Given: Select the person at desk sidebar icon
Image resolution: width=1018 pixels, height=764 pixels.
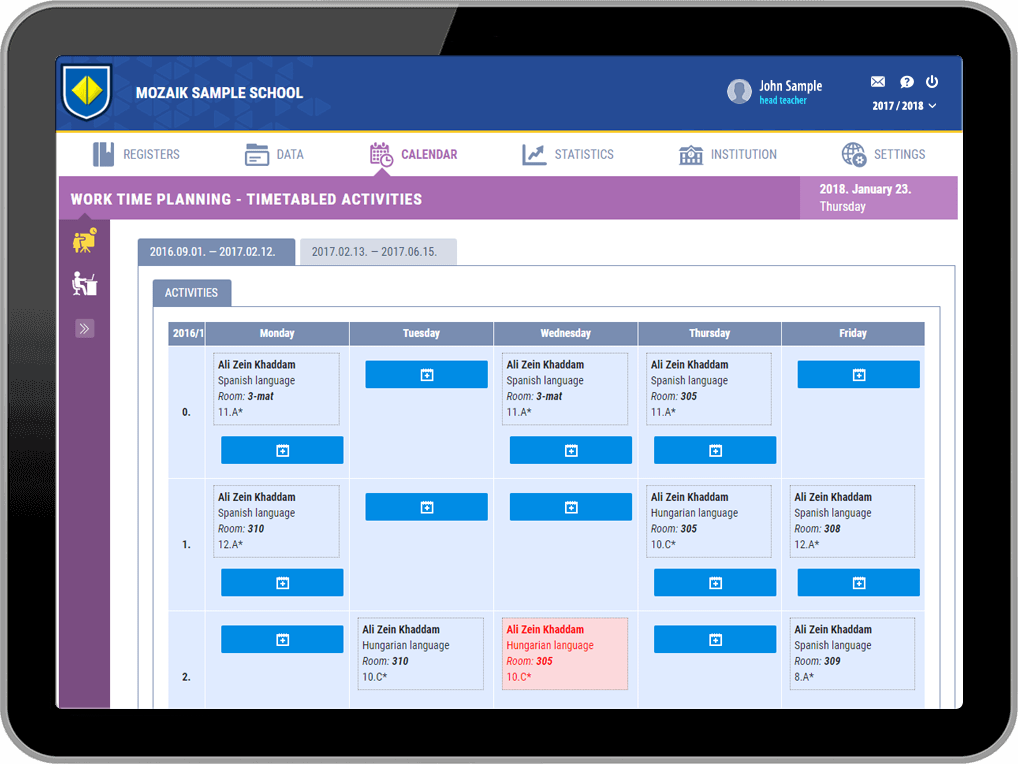Looking at the screenshot, I should point(85,284).
